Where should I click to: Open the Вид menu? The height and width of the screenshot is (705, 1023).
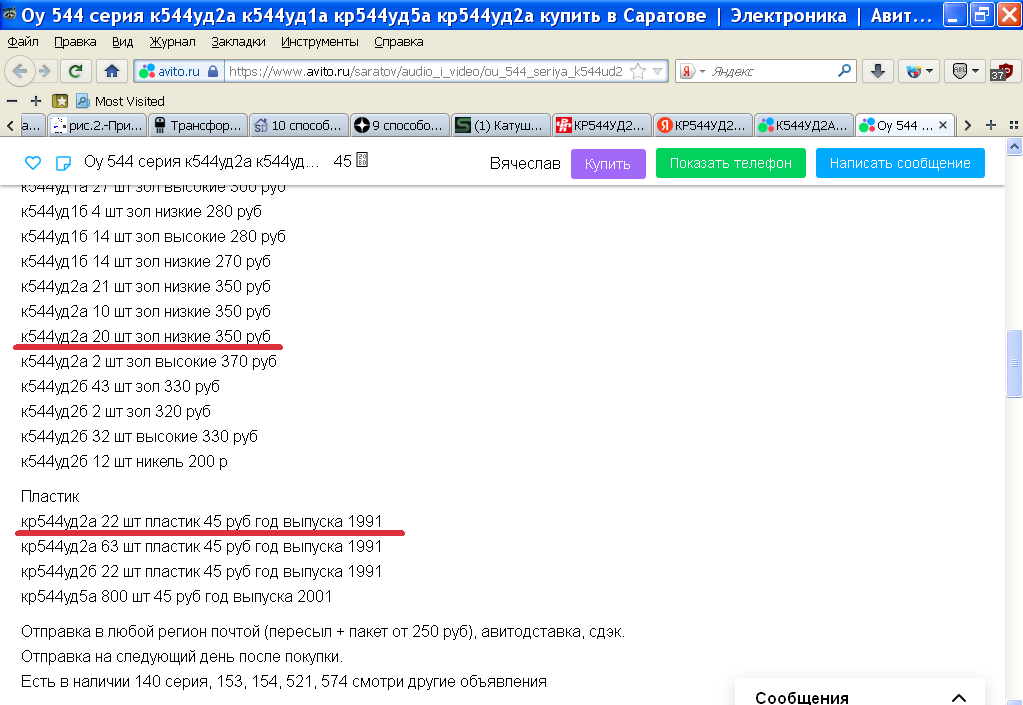pyautogui.click(x=122, y=42)
